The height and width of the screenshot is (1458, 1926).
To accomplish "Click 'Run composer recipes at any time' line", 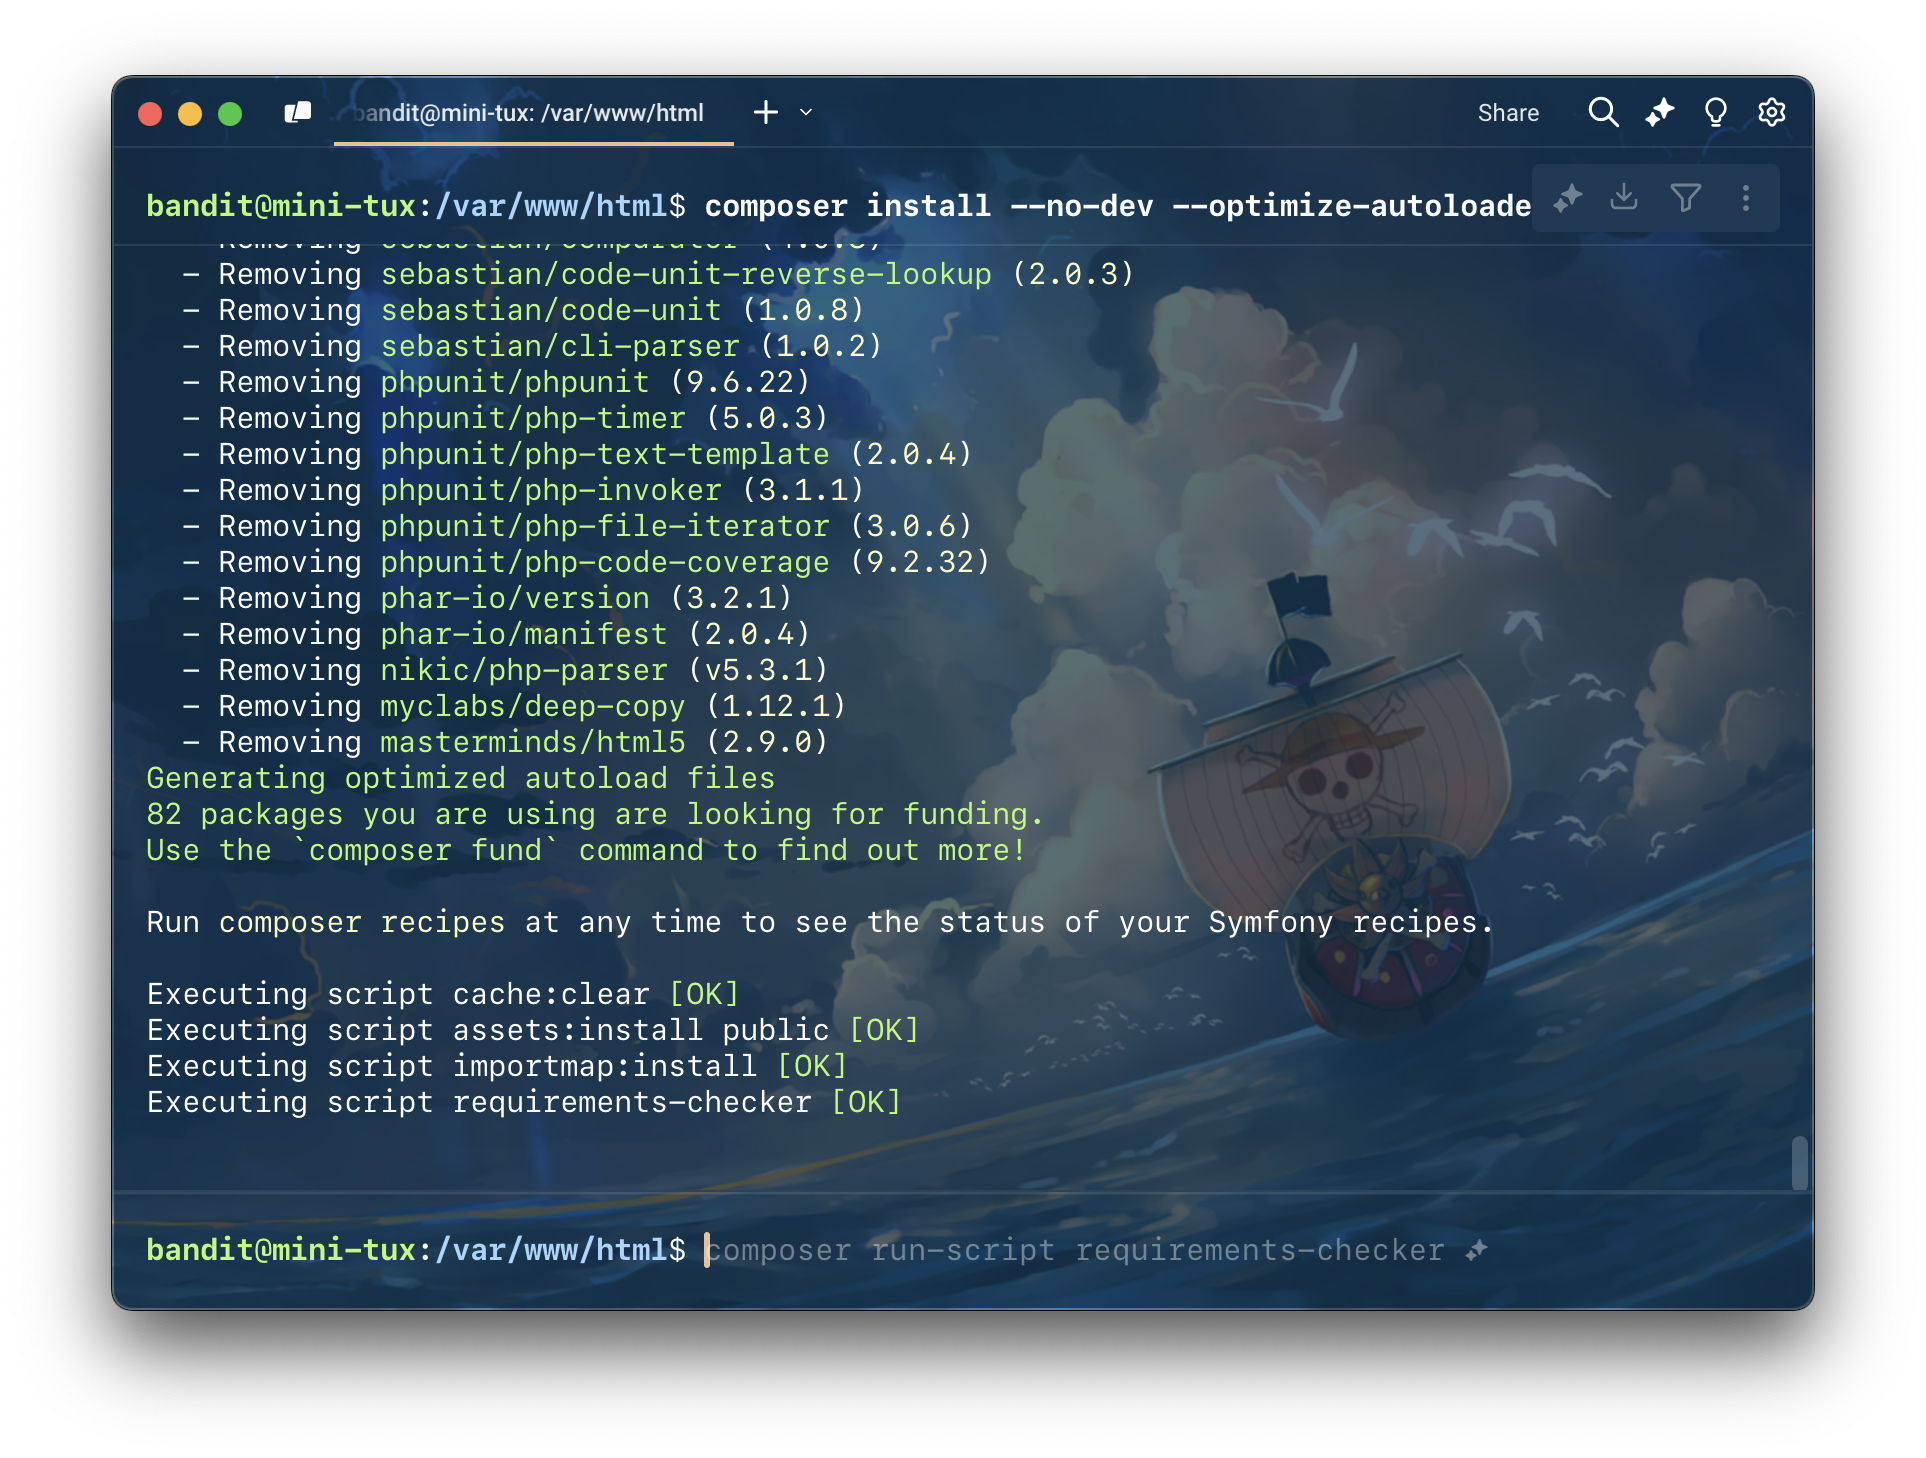I will (820, 922).
